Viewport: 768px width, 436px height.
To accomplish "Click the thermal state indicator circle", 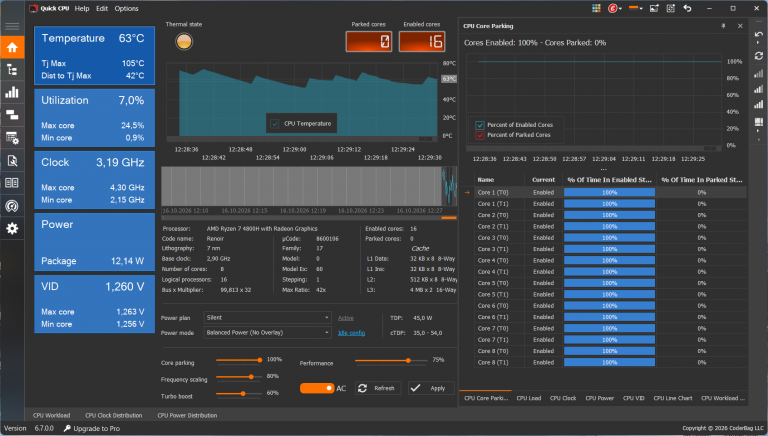I will pos(184,42).
